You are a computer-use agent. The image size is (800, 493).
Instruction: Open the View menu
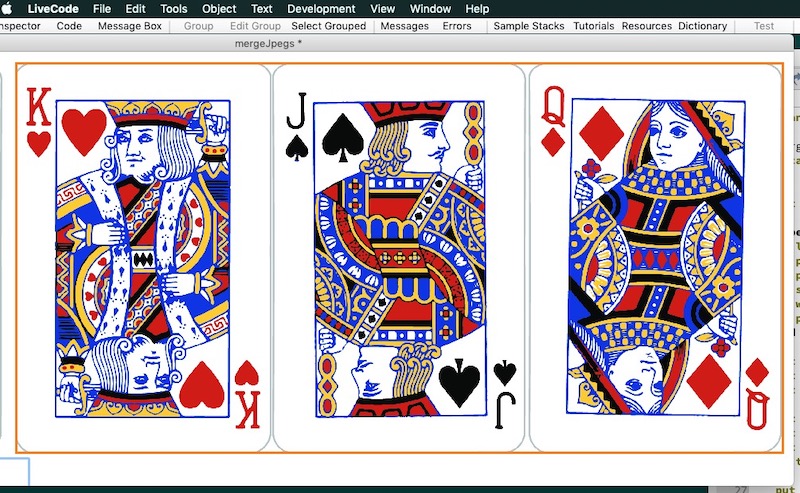tap(383, 9)
